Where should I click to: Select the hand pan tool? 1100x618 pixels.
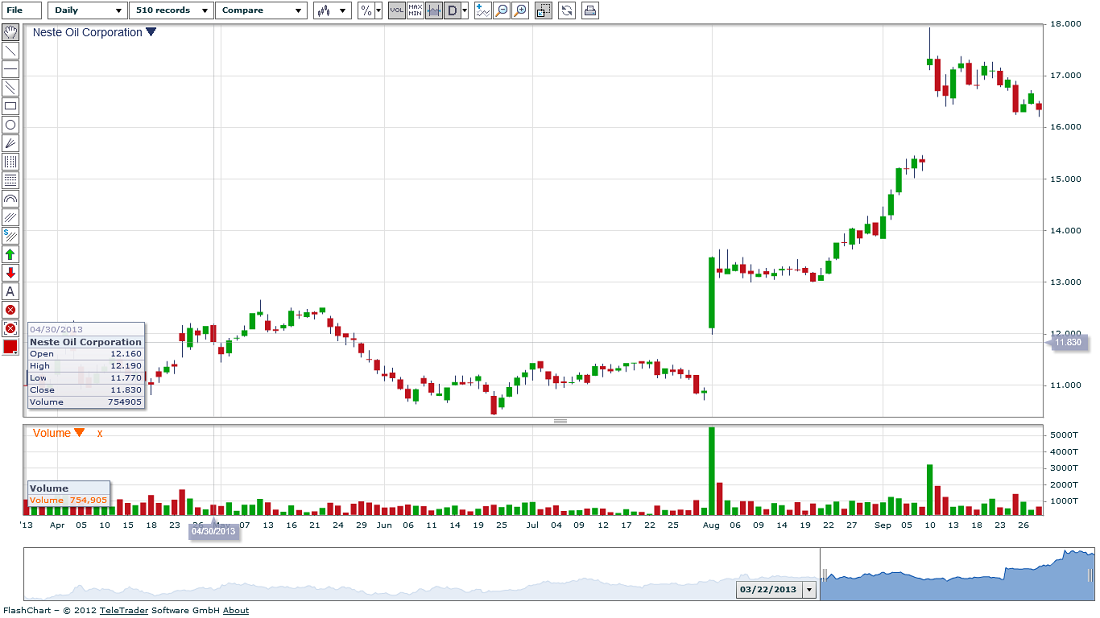pos(10,32)
